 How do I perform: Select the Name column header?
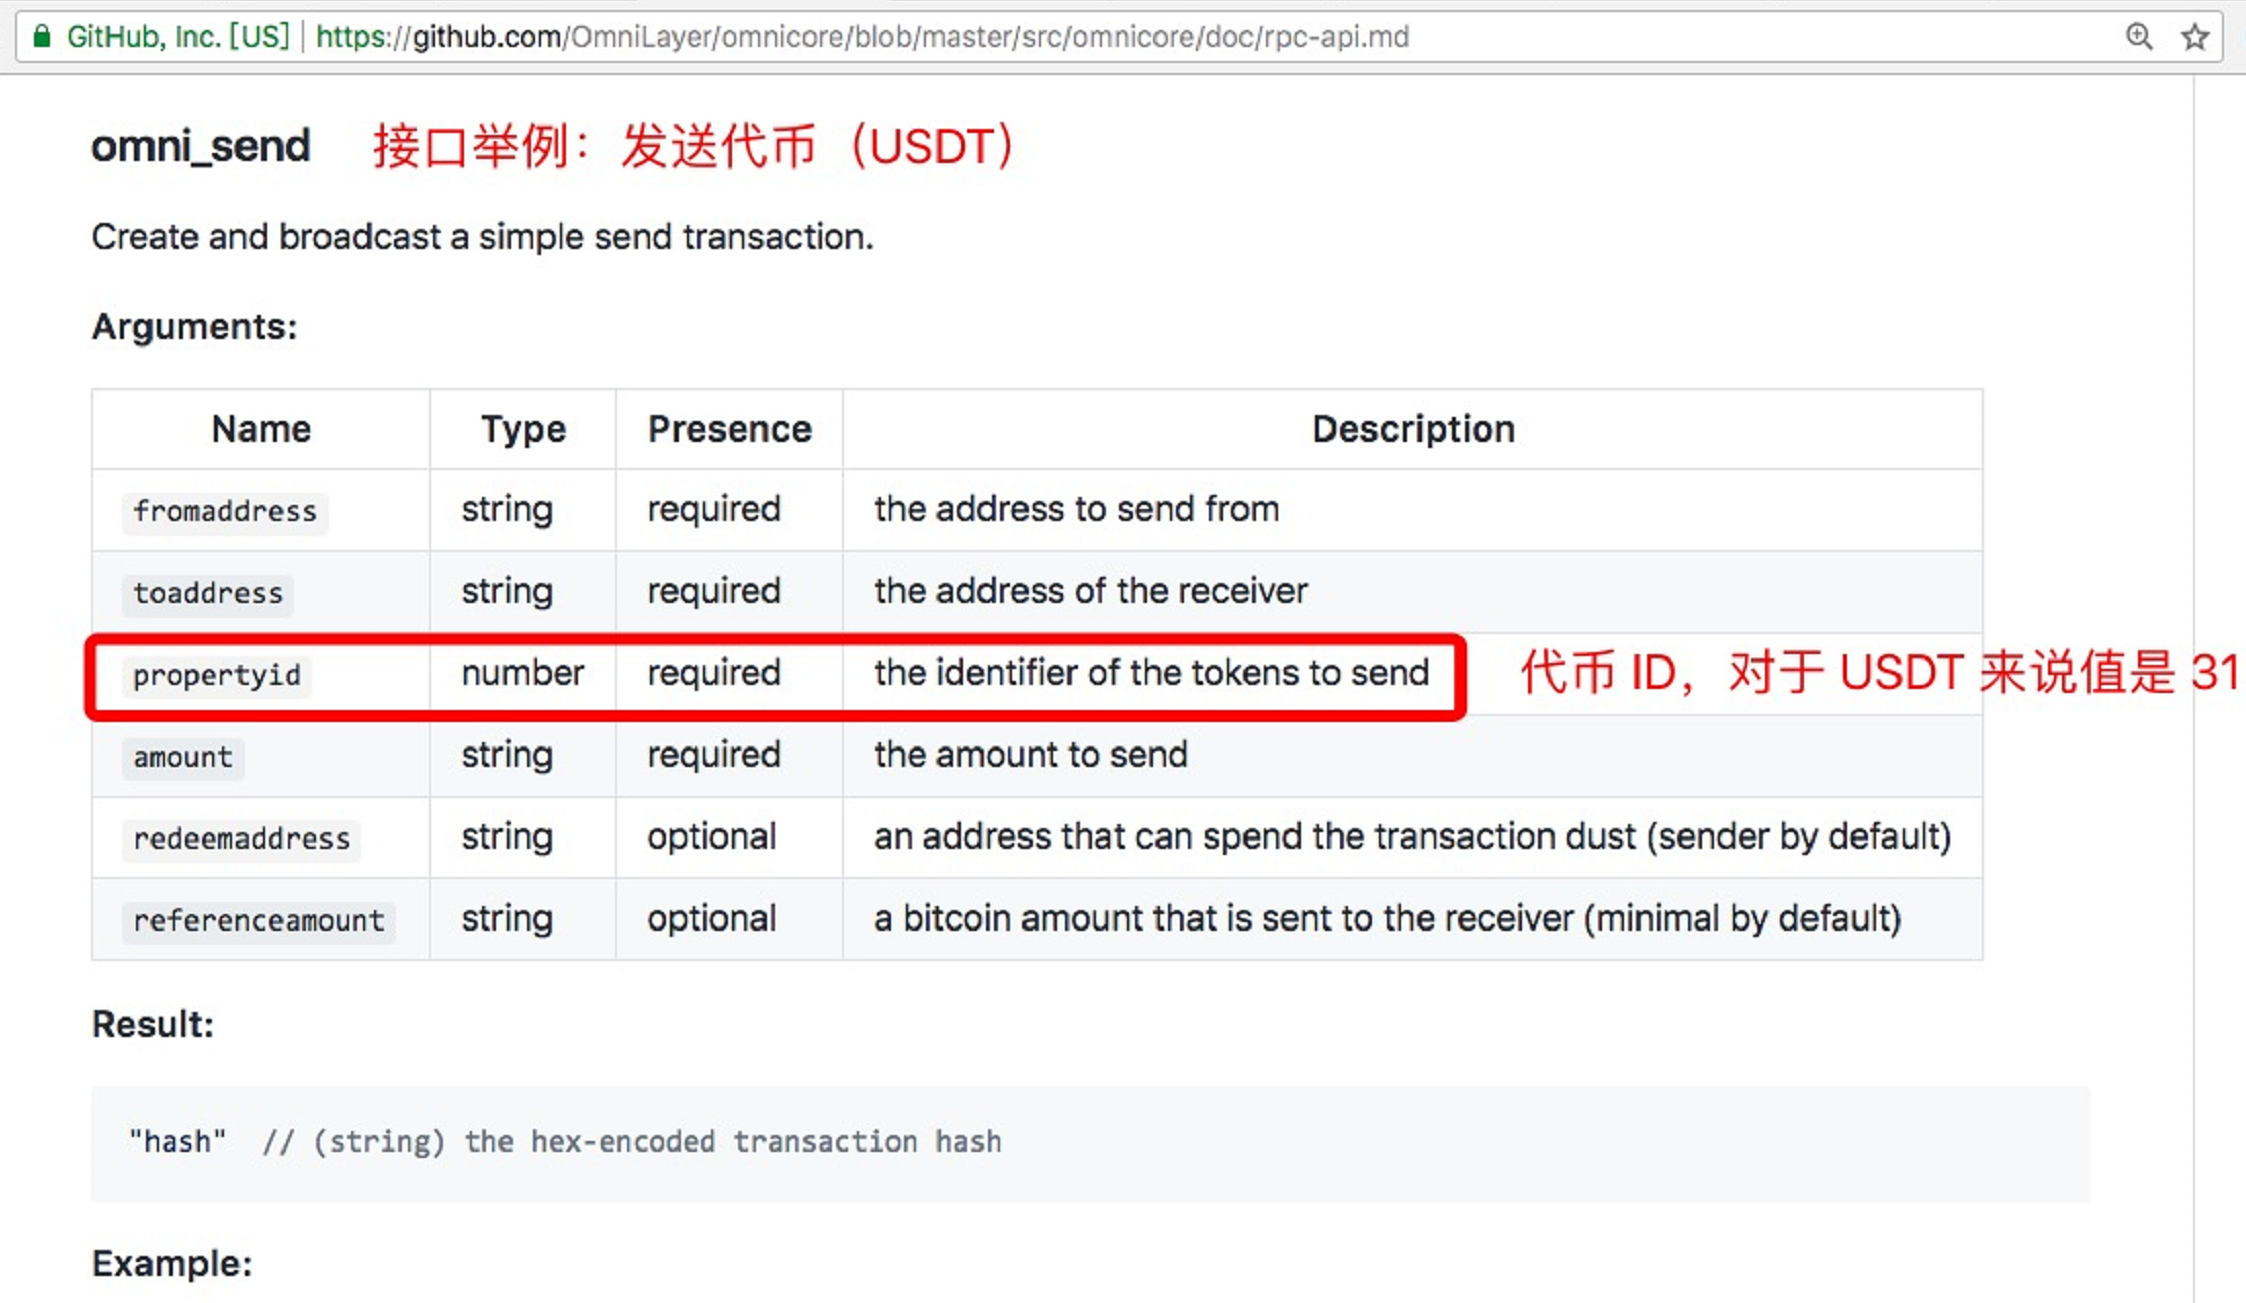(262, 428)
